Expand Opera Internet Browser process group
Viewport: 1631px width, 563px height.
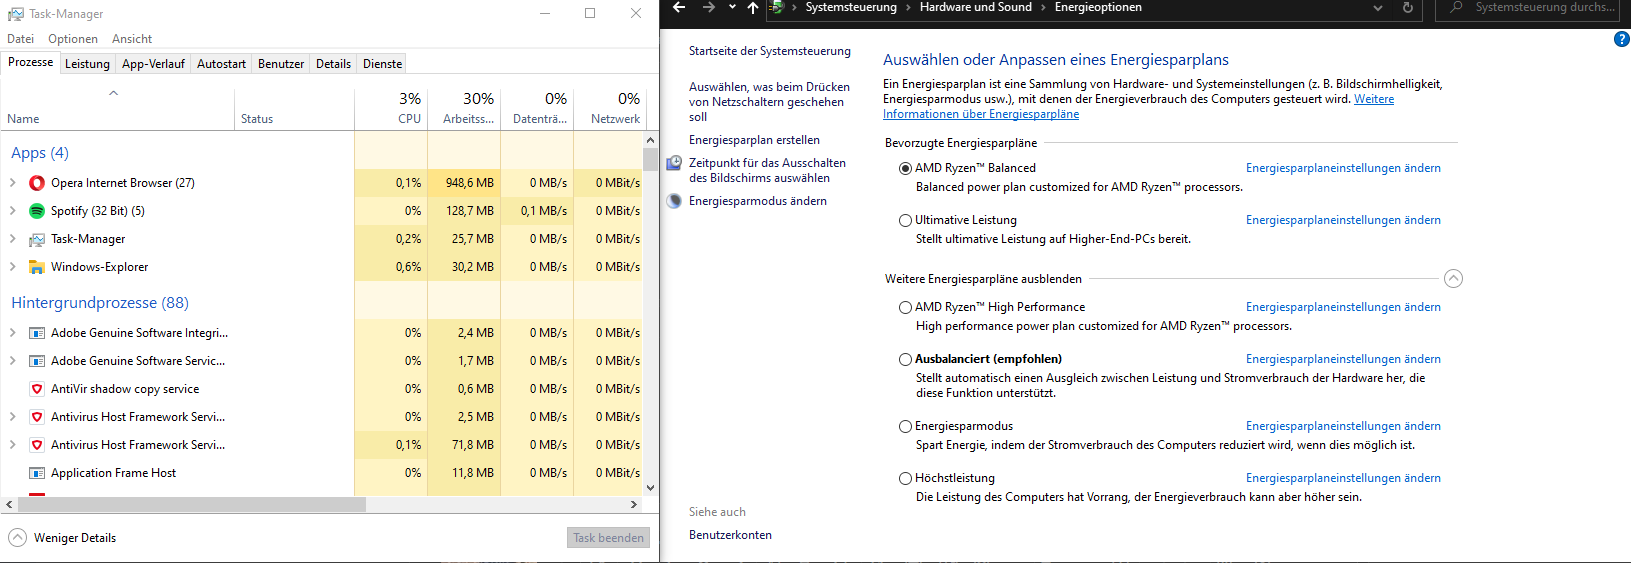point(12,183)
